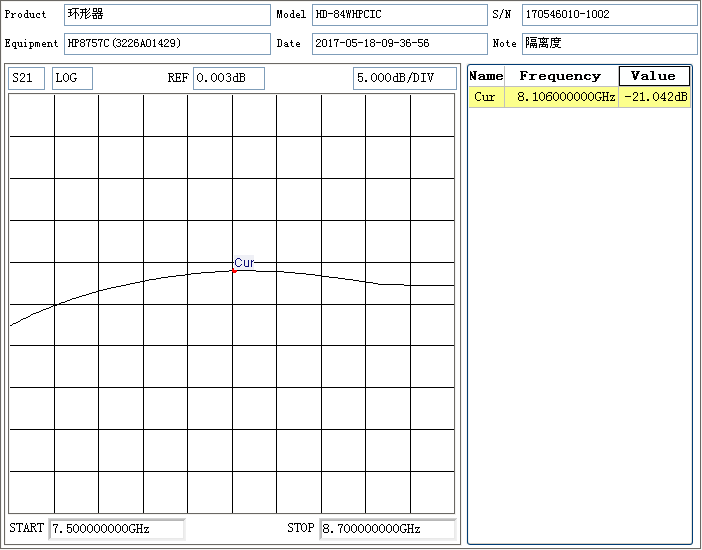Image resolution: width=702 pixels, height=550 pixels.
Task: Click the S/N label
Action: click(501, 15)
